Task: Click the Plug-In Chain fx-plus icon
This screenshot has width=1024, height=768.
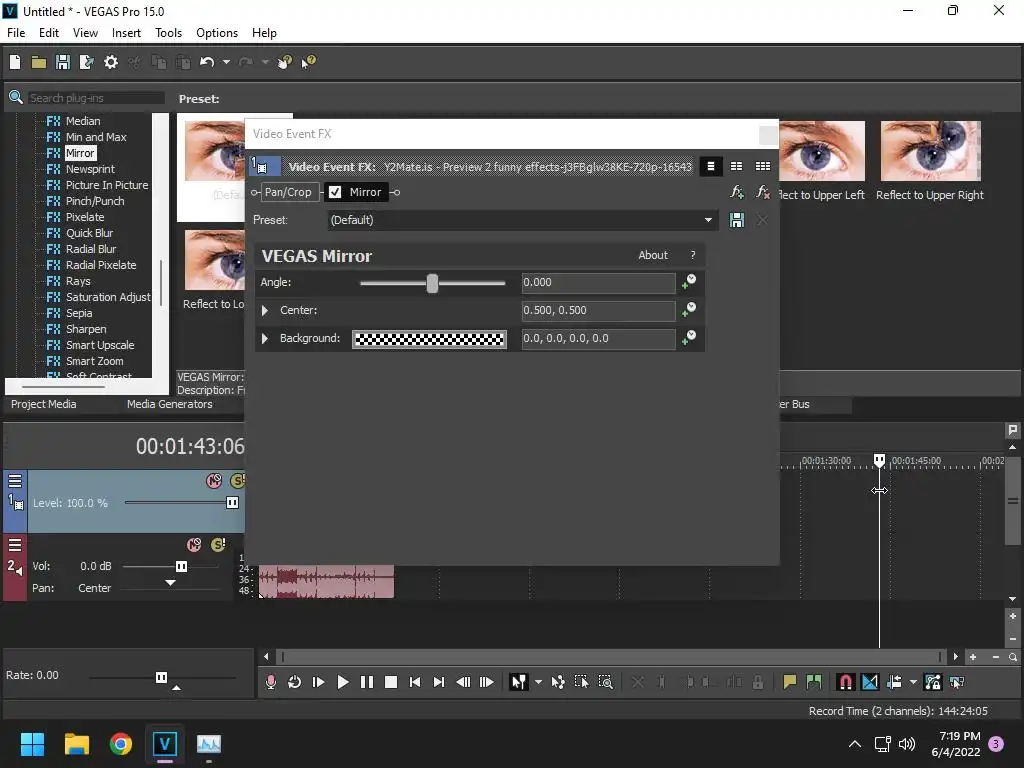Action: coord(737,192)
